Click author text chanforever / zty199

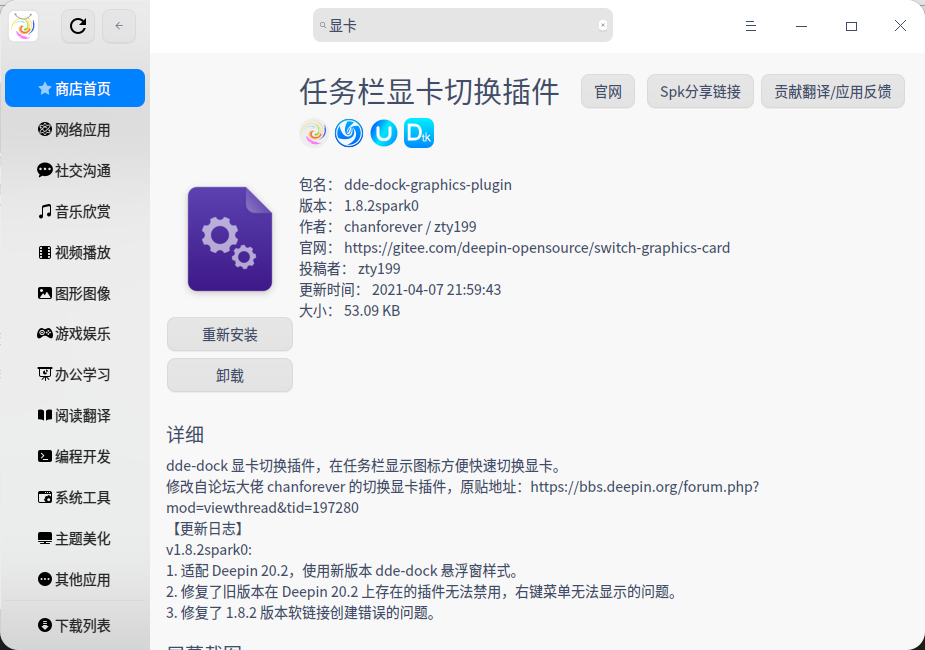410,226
